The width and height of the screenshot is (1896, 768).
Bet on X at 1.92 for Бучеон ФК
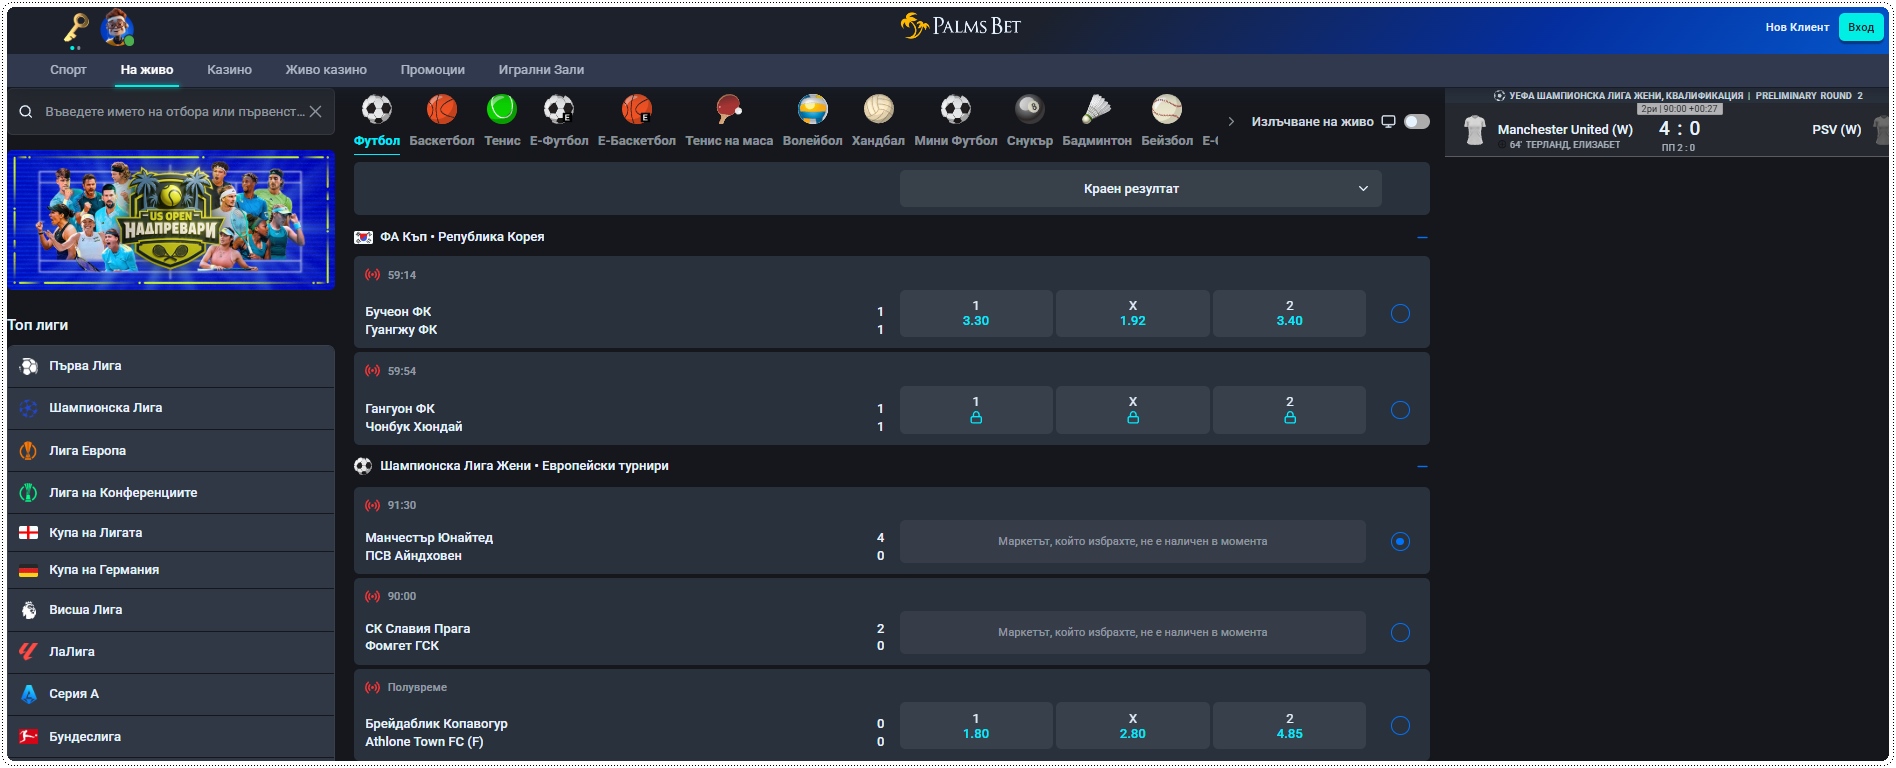pyautogui.click(x=1133, y=314)
